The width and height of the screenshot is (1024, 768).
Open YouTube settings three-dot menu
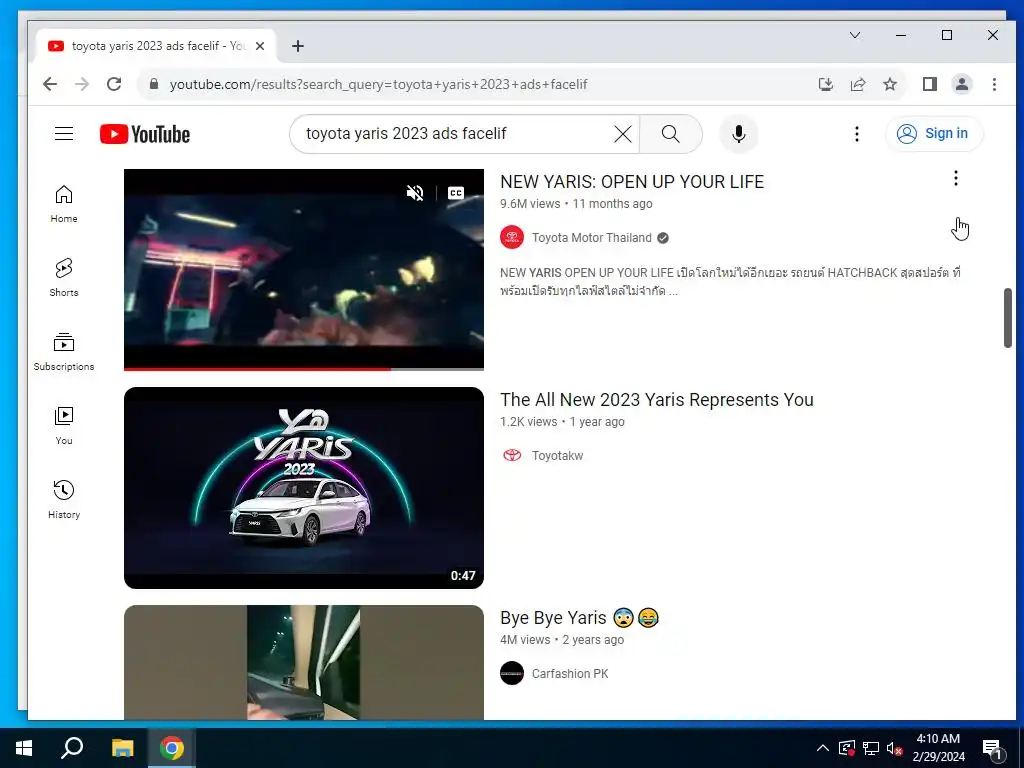(857, 134)
